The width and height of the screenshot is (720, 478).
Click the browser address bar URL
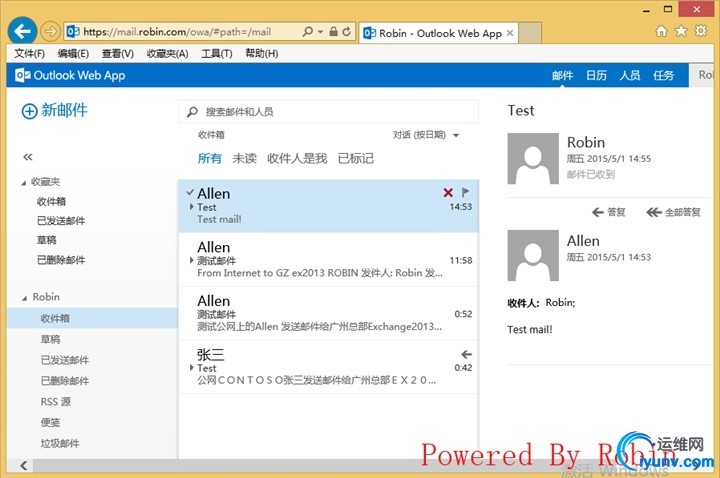(177, 32)
